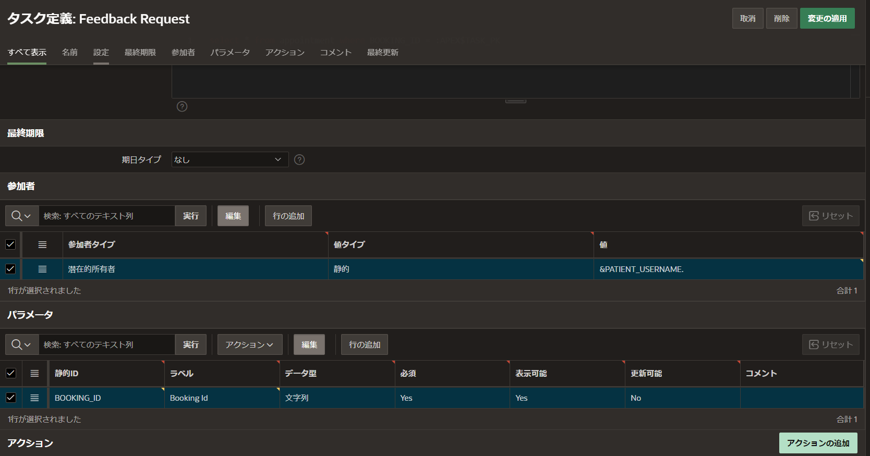Switch to 最終更新 tab
The width and height of the screenshot is (870, 456).
[383, 52]
